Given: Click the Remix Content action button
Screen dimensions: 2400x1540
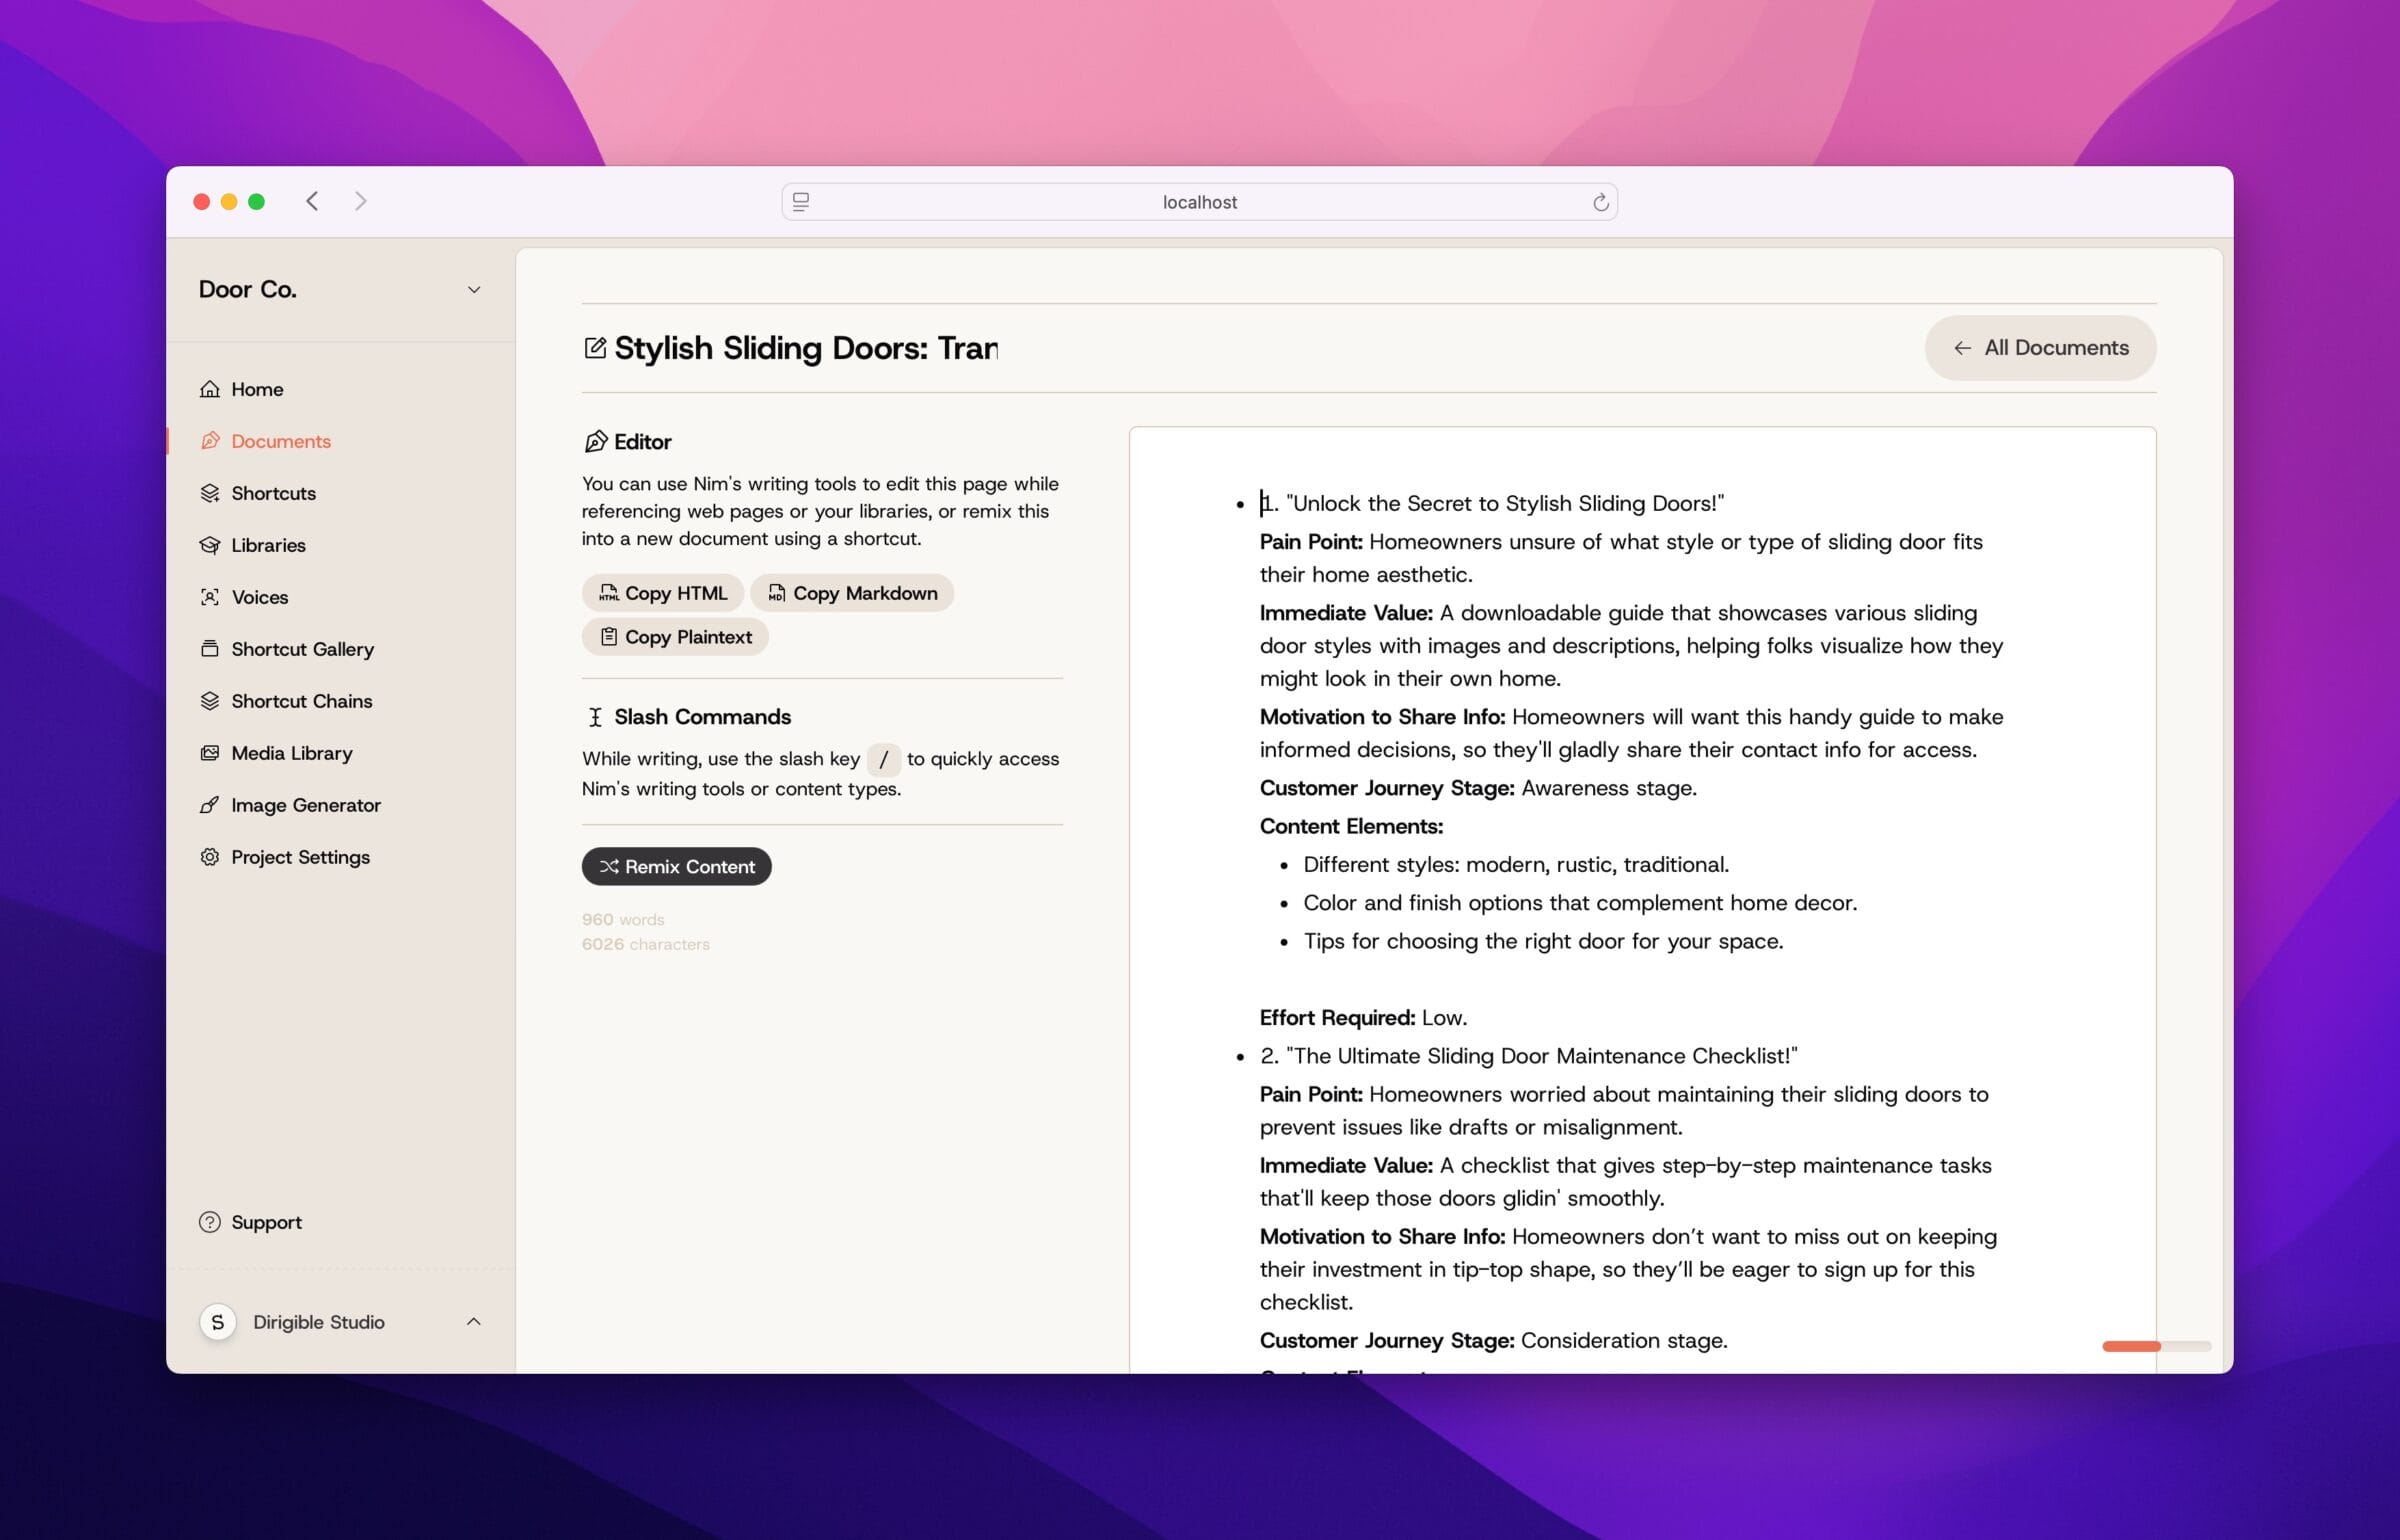Looking at the screenshot, I should click(x=677, y=866).
